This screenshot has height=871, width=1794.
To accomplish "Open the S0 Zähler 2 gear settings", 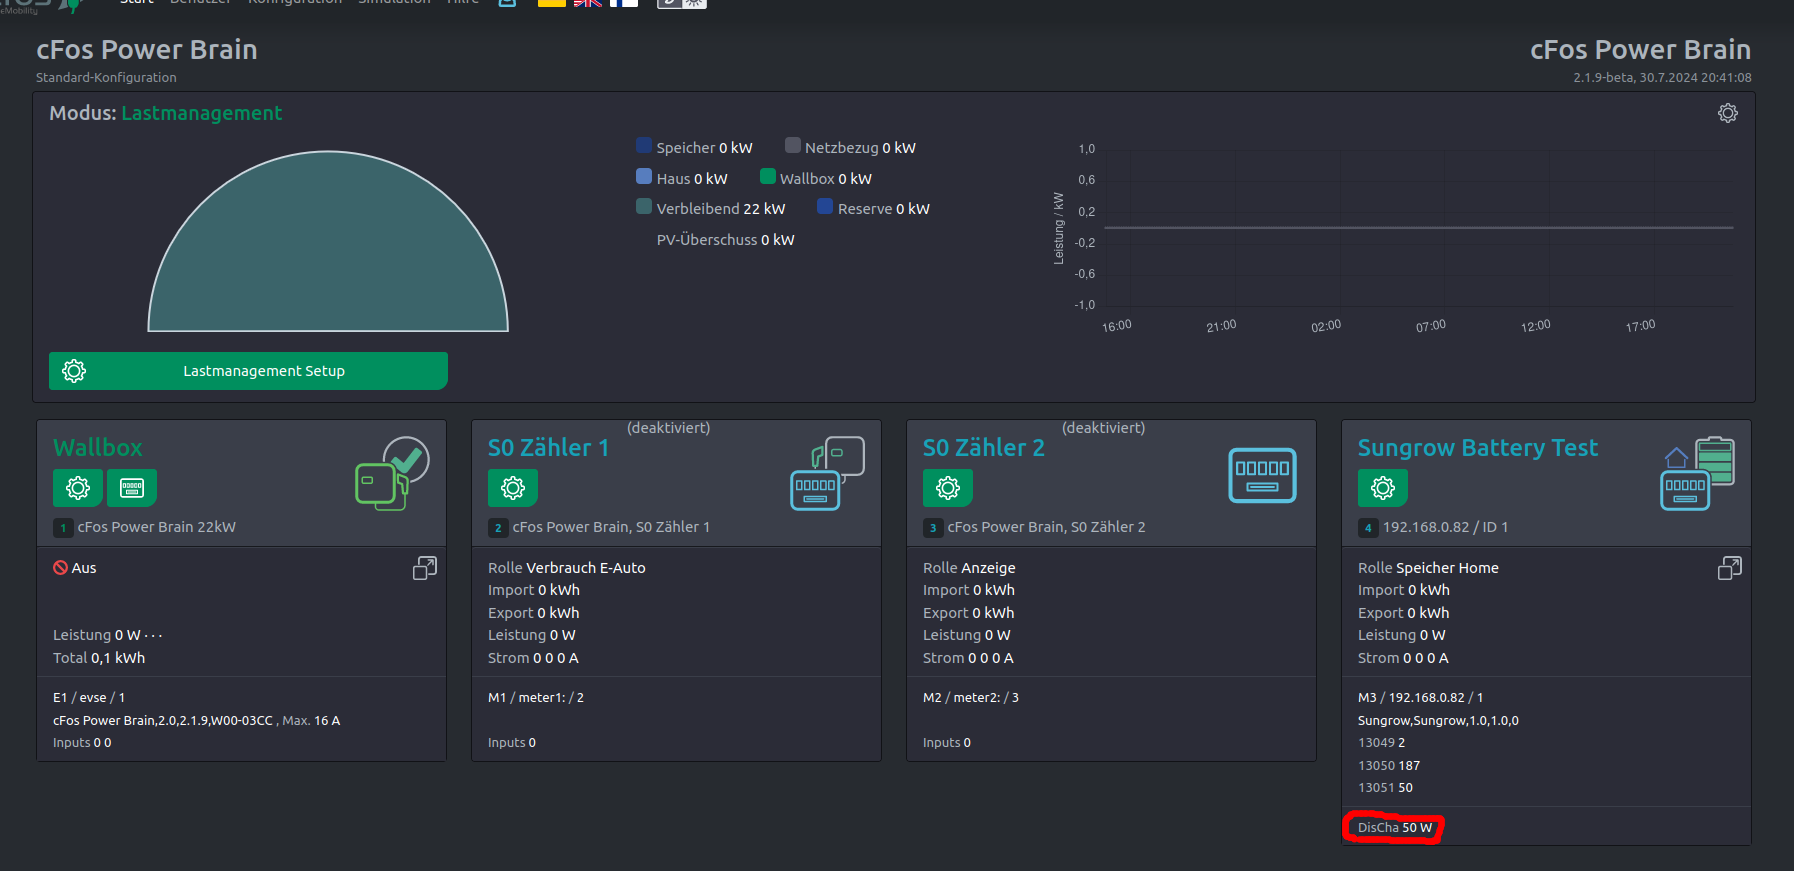I will pyautogui.click(x=948, y=488).
